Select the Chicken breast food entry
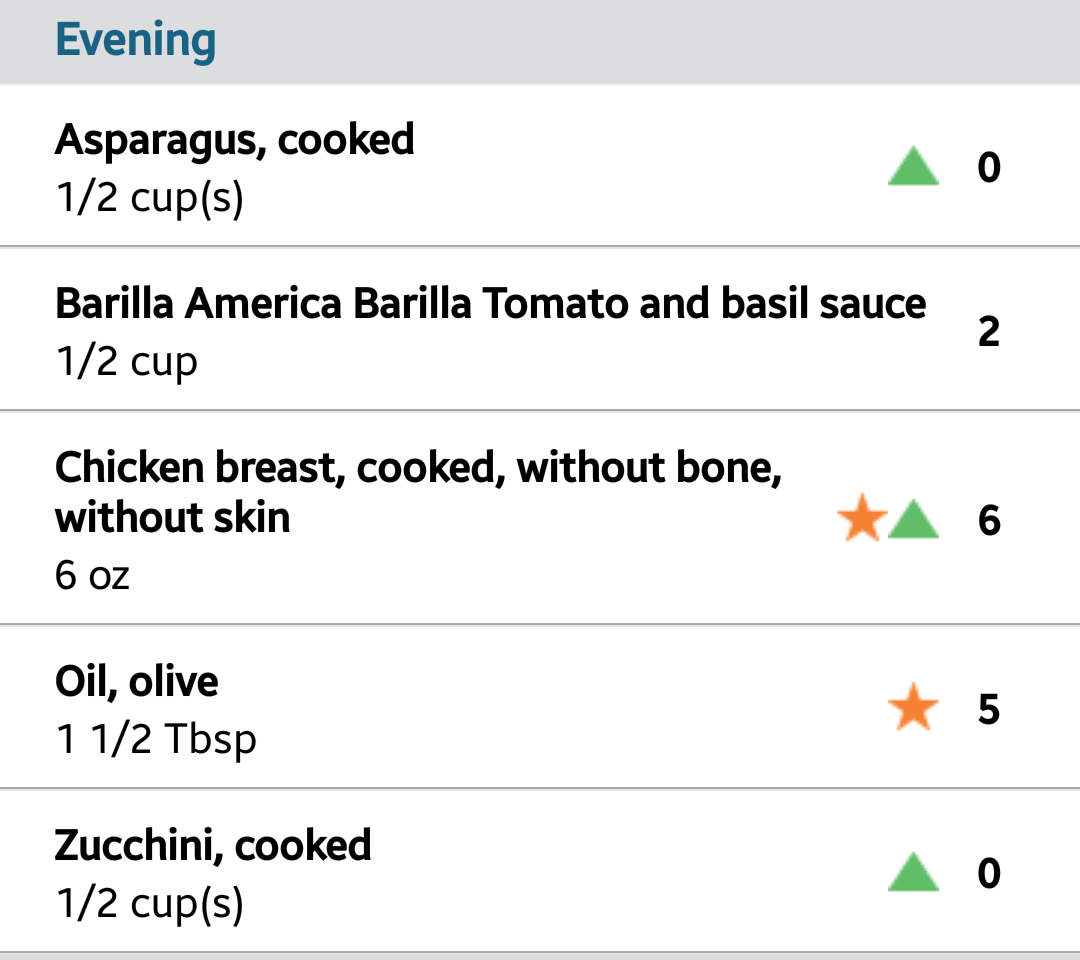 point(418,492)
